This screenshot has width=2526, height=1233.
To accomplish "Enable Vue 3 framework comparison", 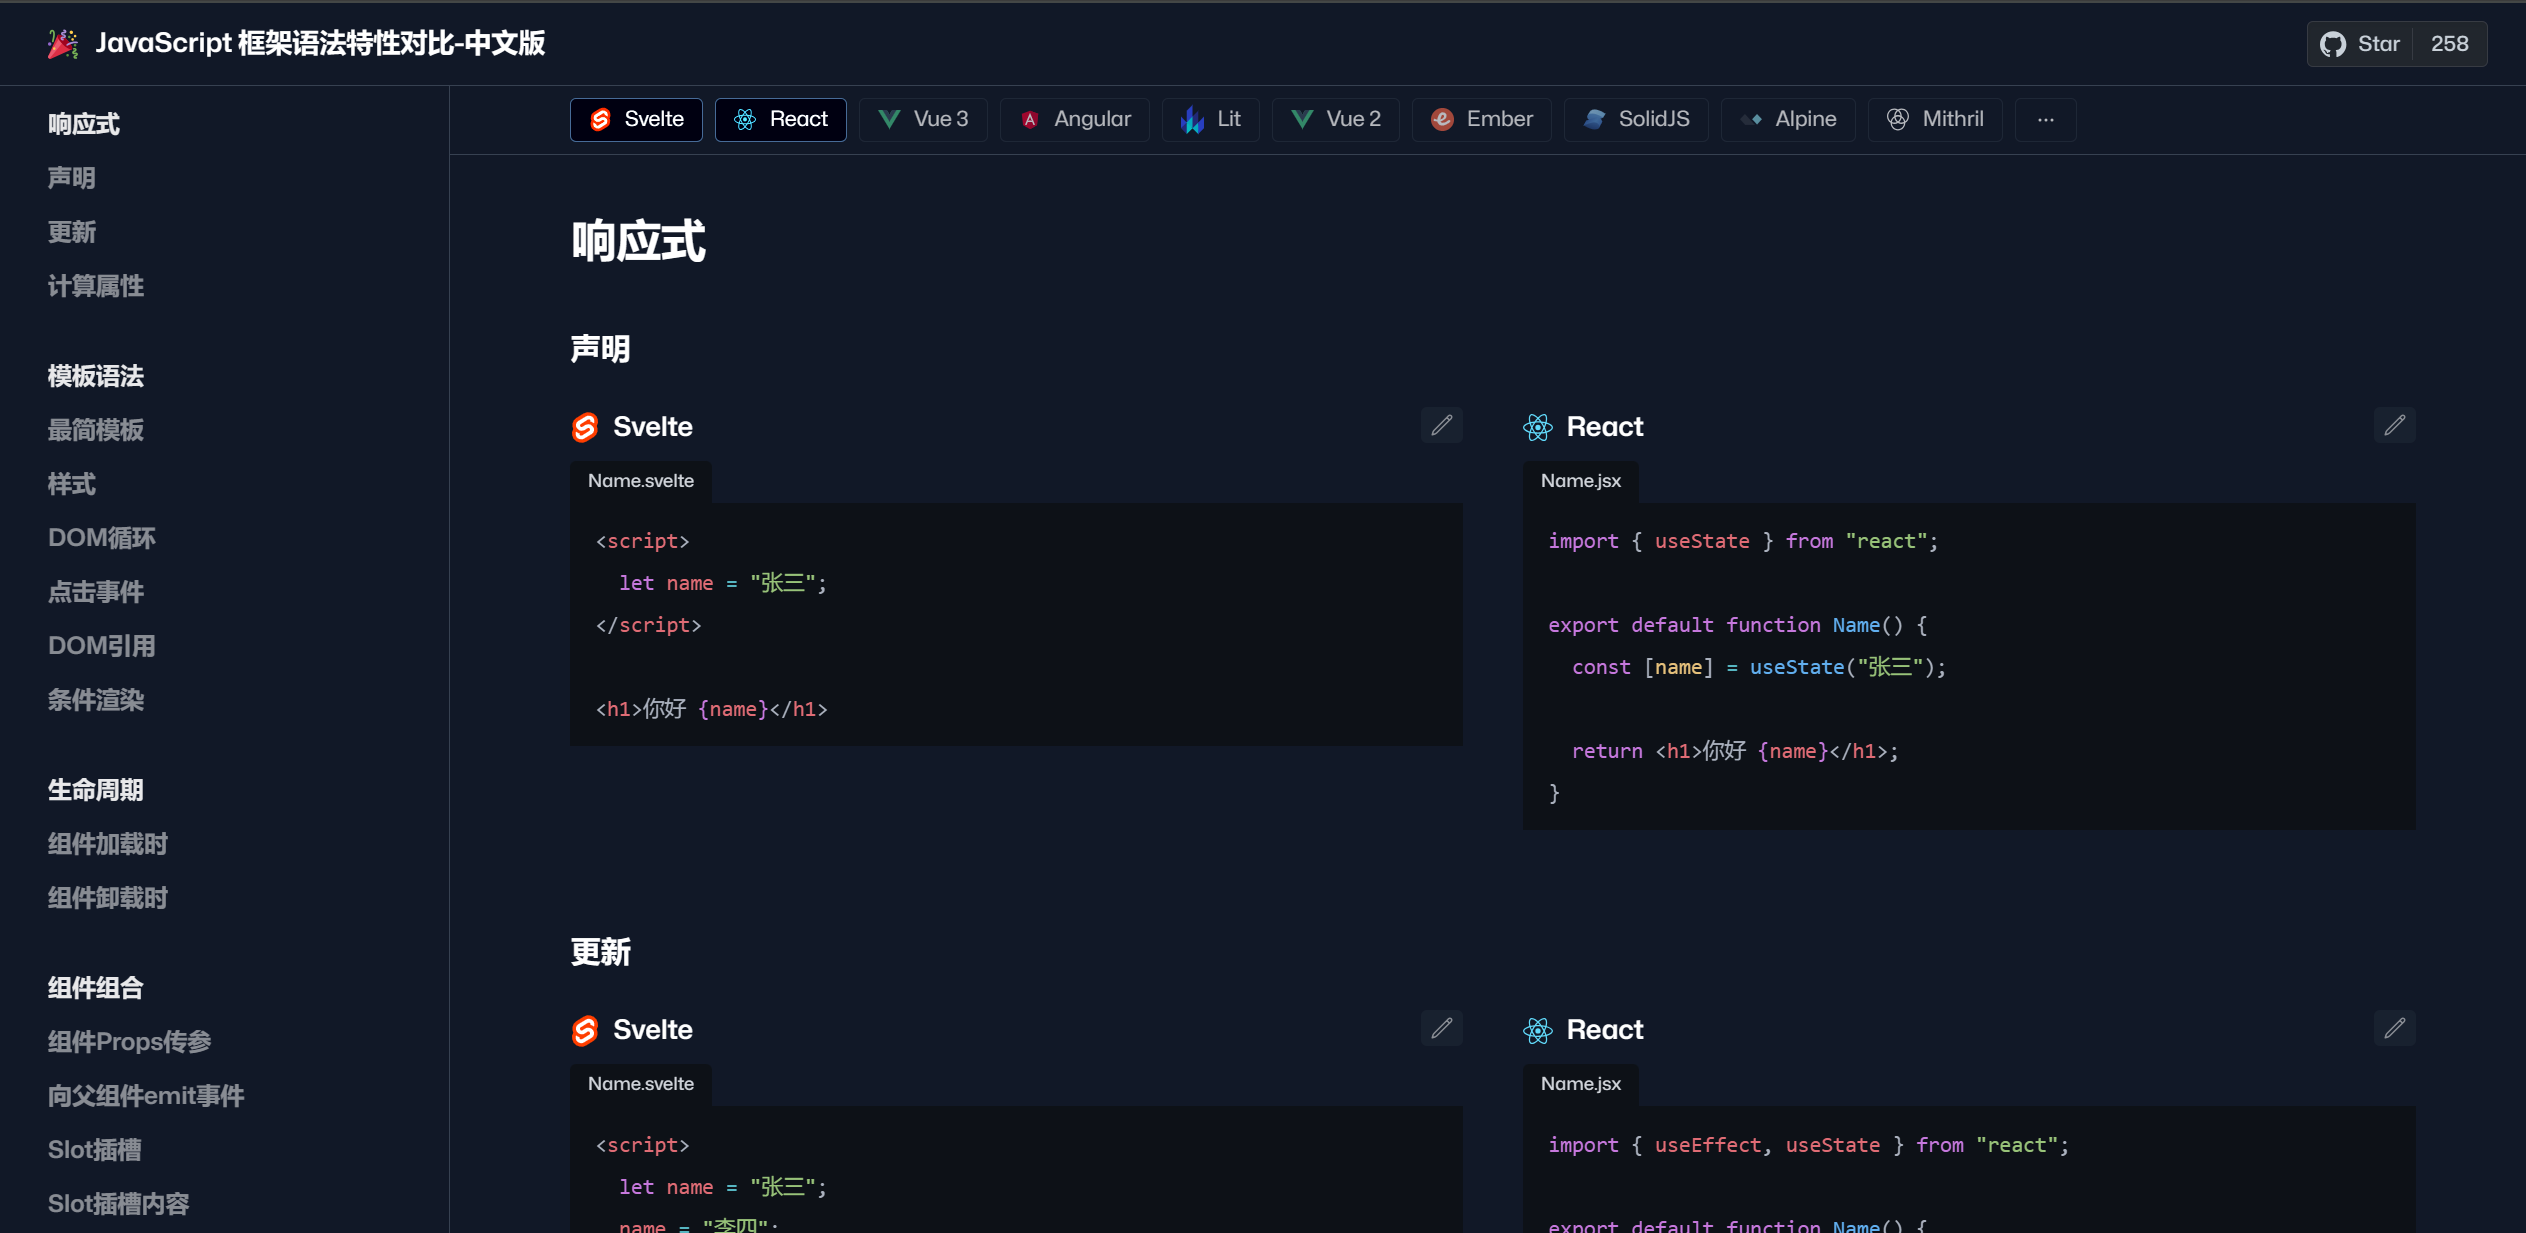I will pyautogui.click(x=923, y=119).
